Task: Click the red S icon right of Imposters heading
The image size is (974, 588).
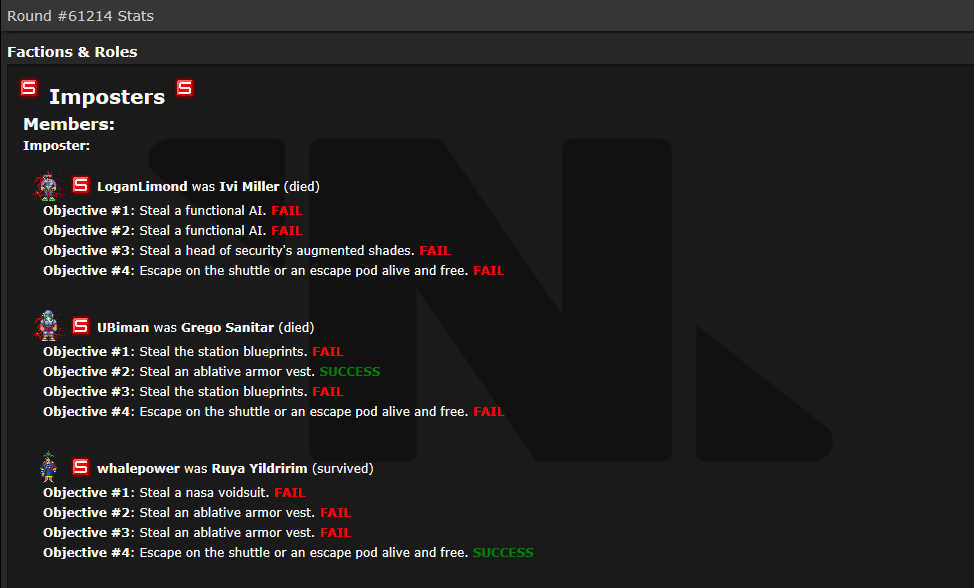Action: pos(185,88)
